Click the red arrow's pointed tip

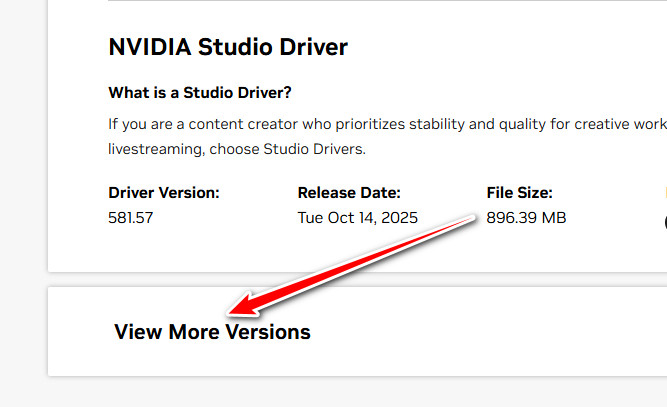click(231, 310)
